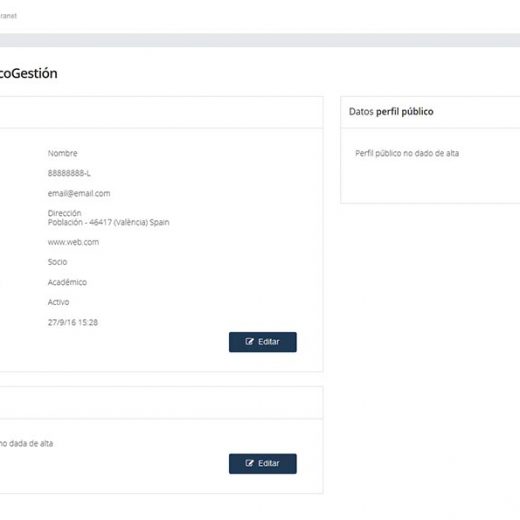
Task: Visit the www.web.com website link
Action: coord(73,242)
